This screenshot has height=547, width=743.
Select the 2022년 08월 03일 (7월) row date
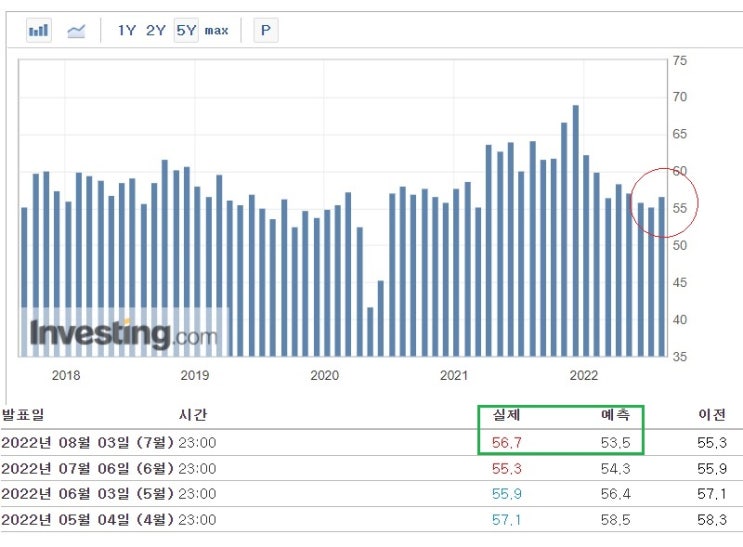(x=88, y=443)
